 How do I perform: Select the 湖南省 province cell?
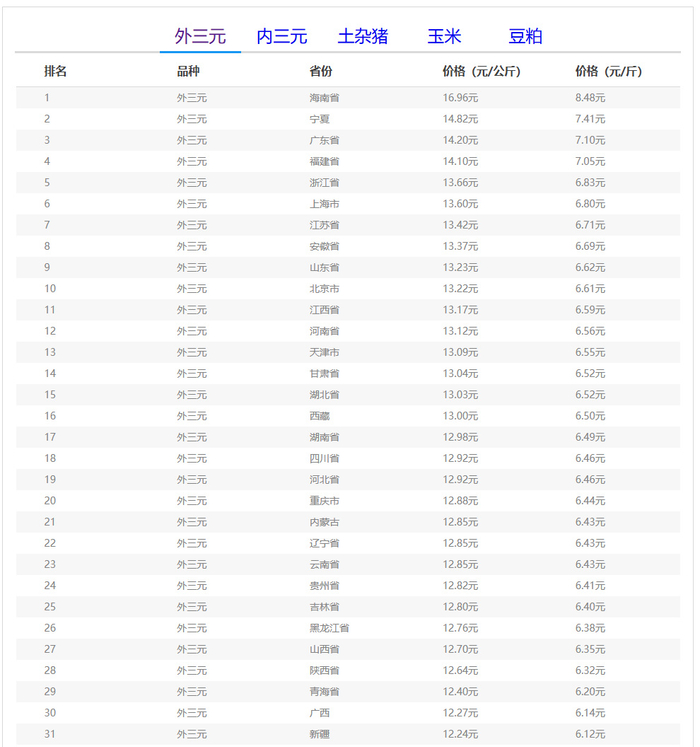click(325, 437)
